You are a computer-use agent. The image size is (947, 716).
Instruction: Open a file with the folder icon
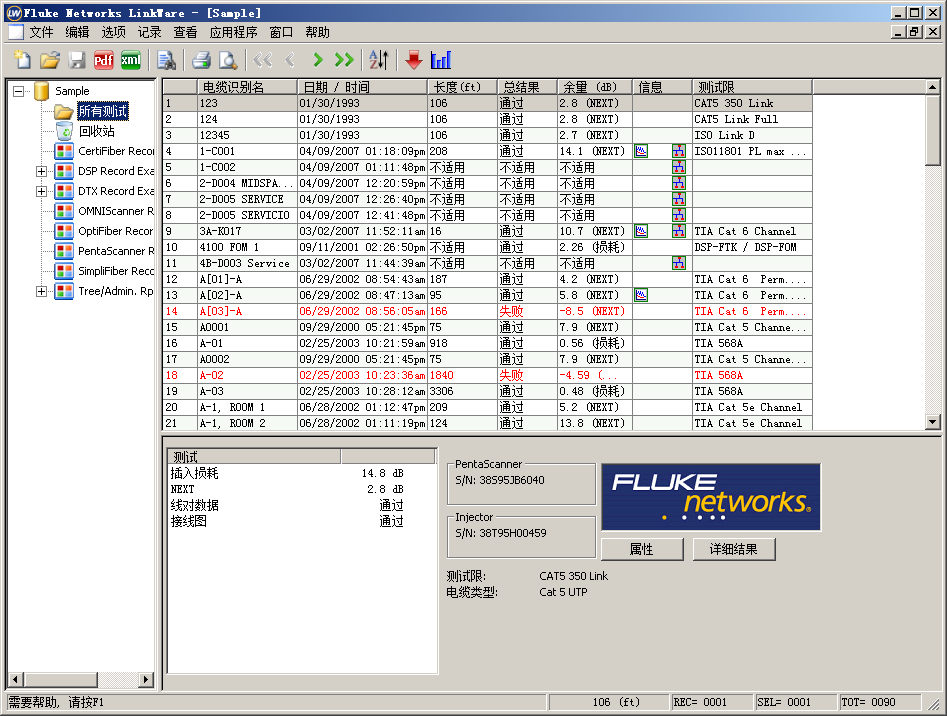coord(50,60)
